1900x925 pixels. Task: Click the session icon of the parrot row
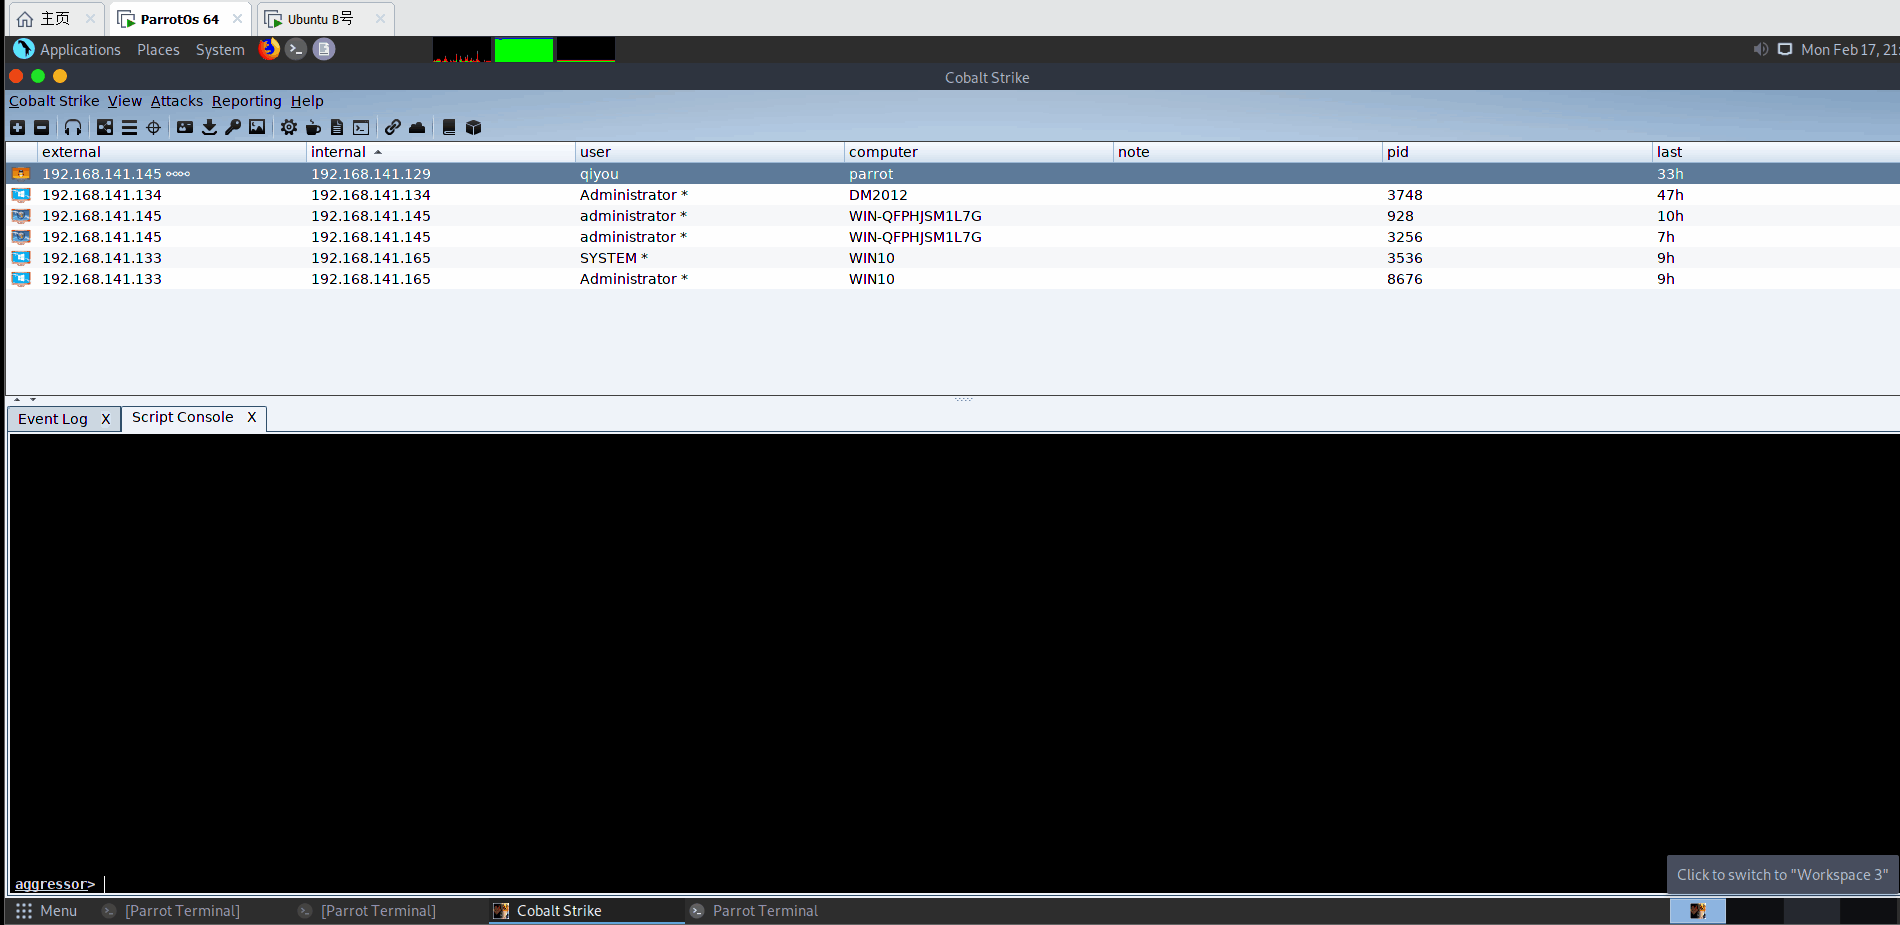click(21, 174)
